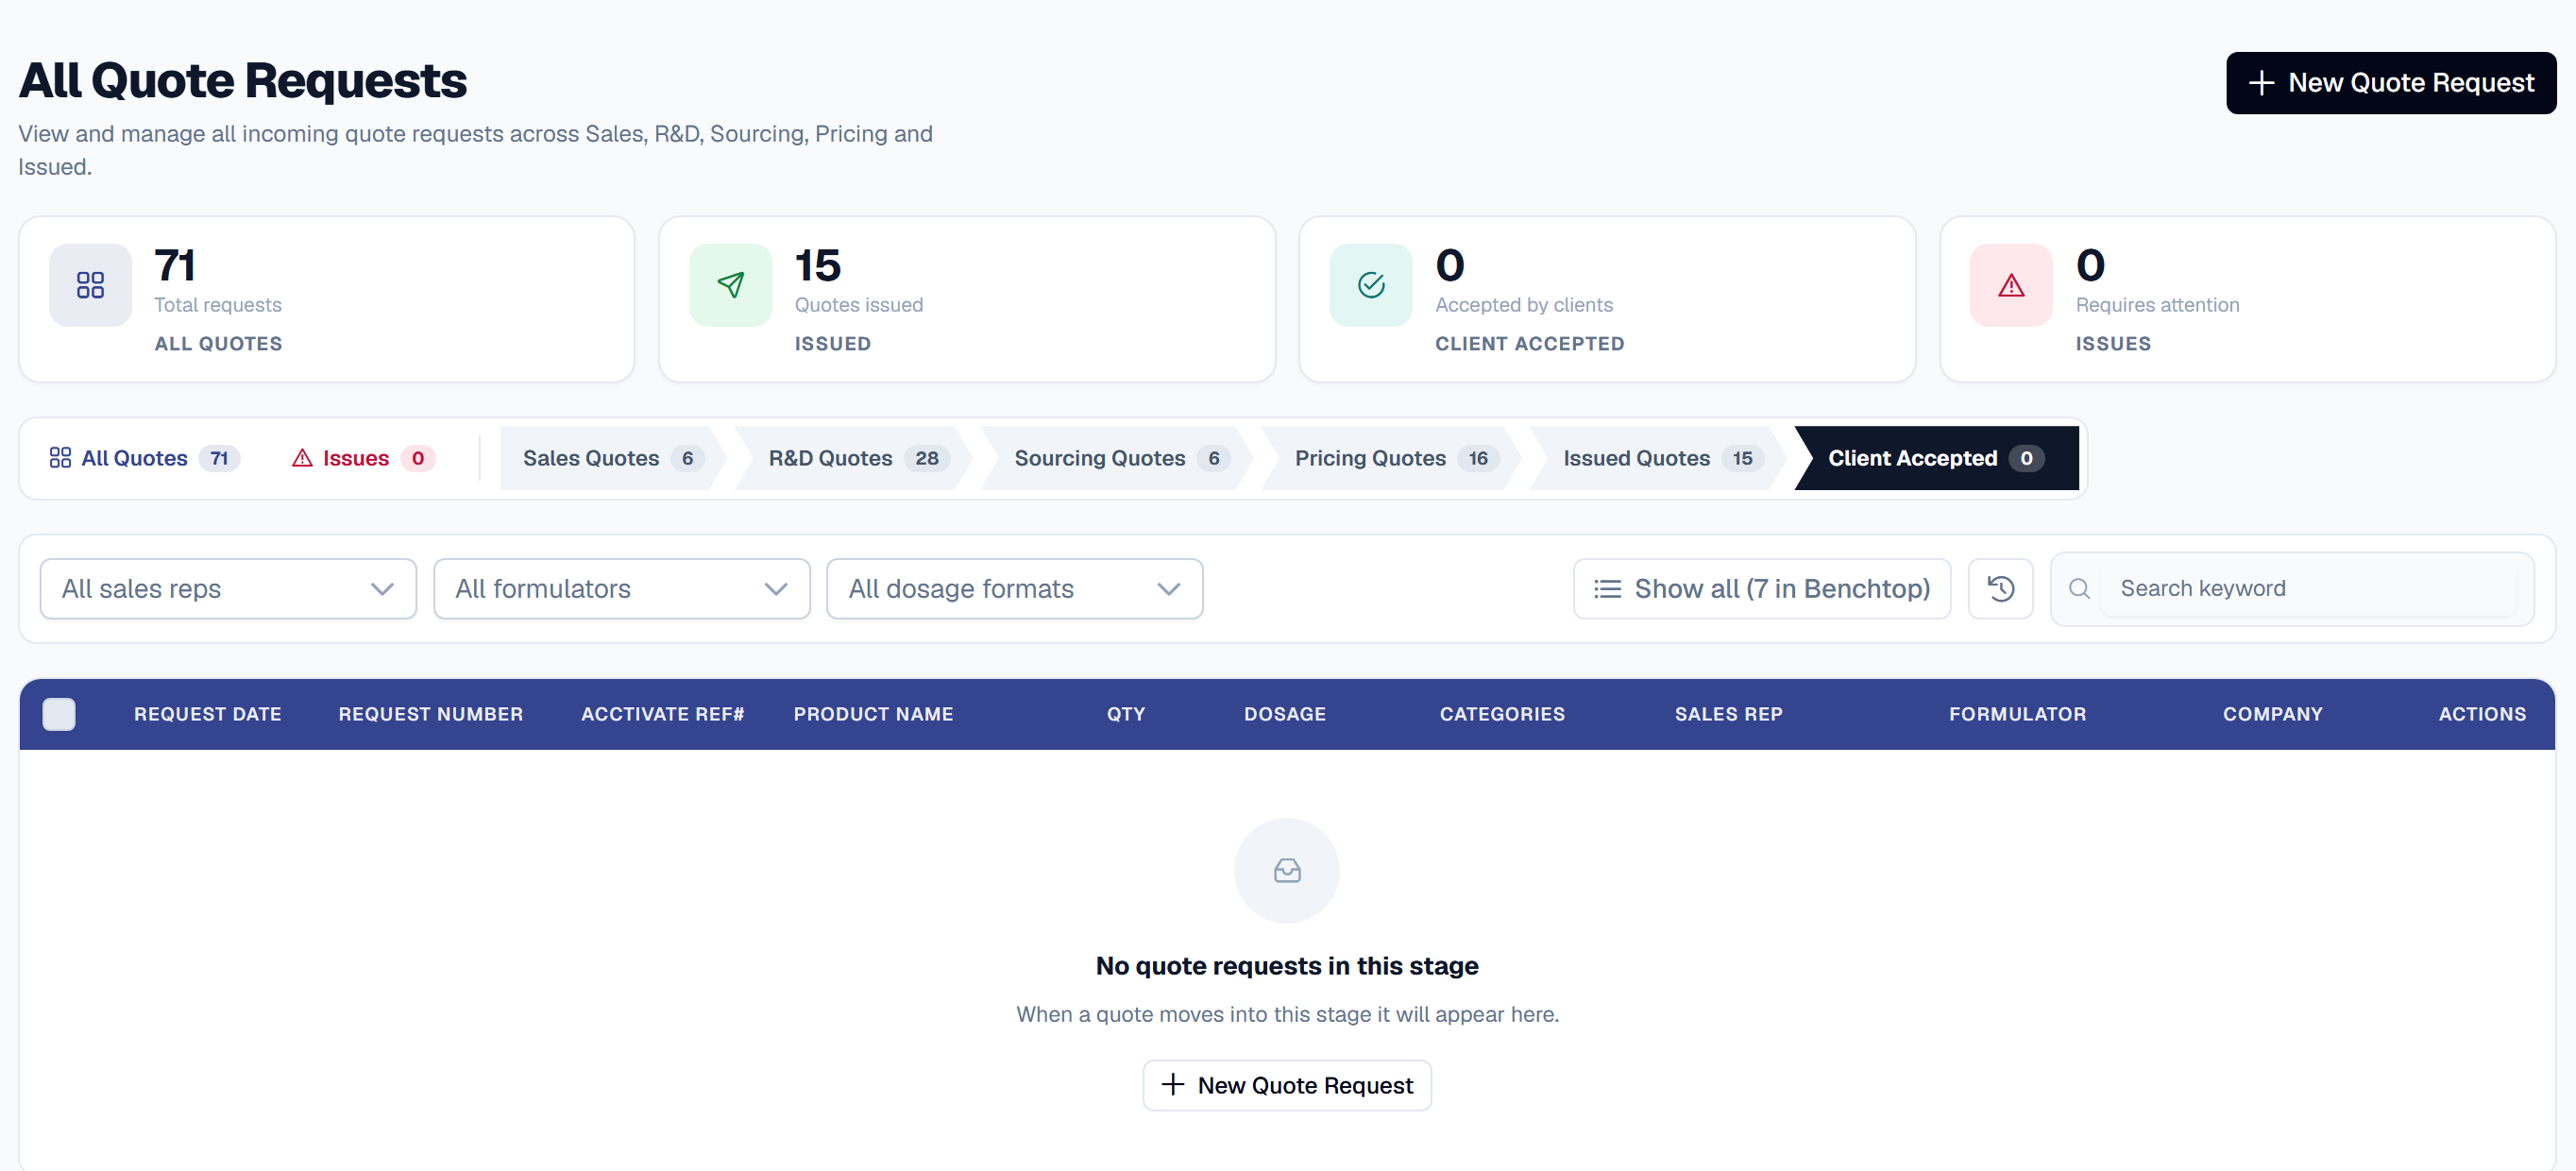Click the warning triangle icon in Issues card
Screen dimensions: 2576x1171
coord(2011,285)
